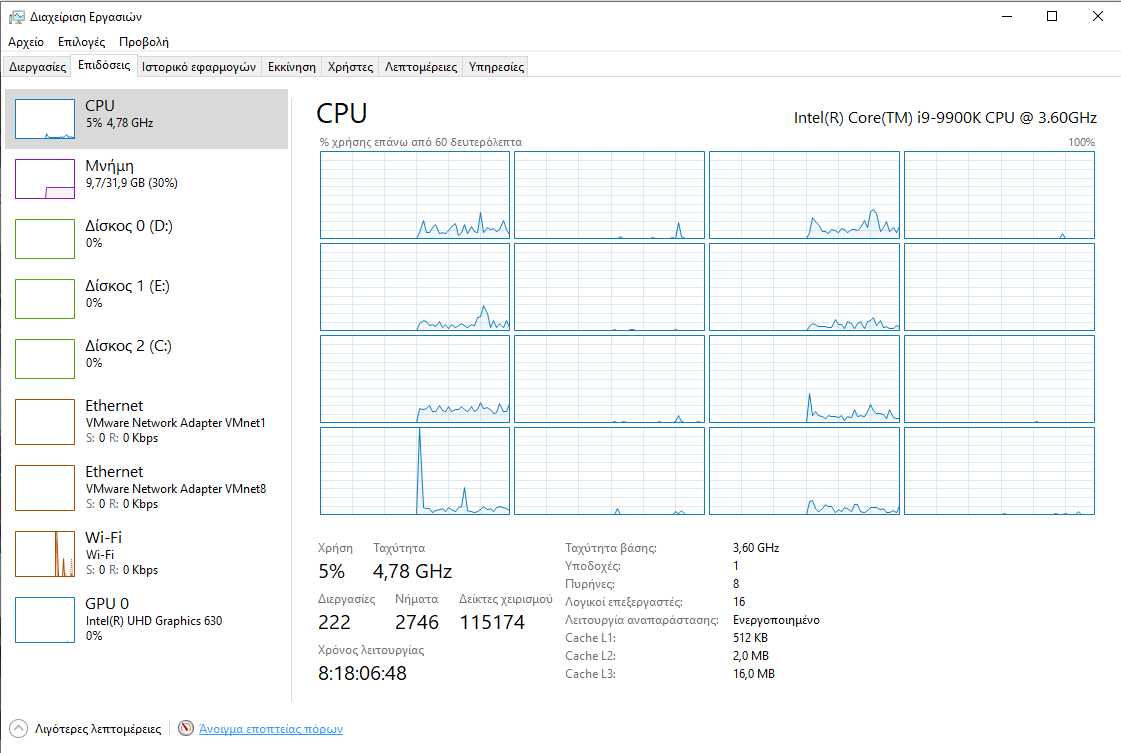This screenshot has height=753, width=1121.
Task: Open the Προβολή menu
Action: [144, 41]
